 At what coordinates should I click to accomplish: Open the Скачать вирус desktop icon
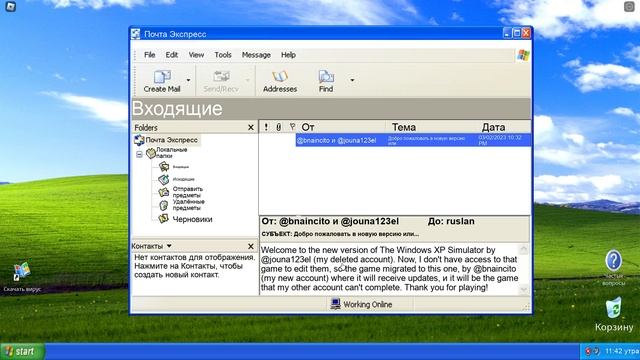(x=22, y=272)
